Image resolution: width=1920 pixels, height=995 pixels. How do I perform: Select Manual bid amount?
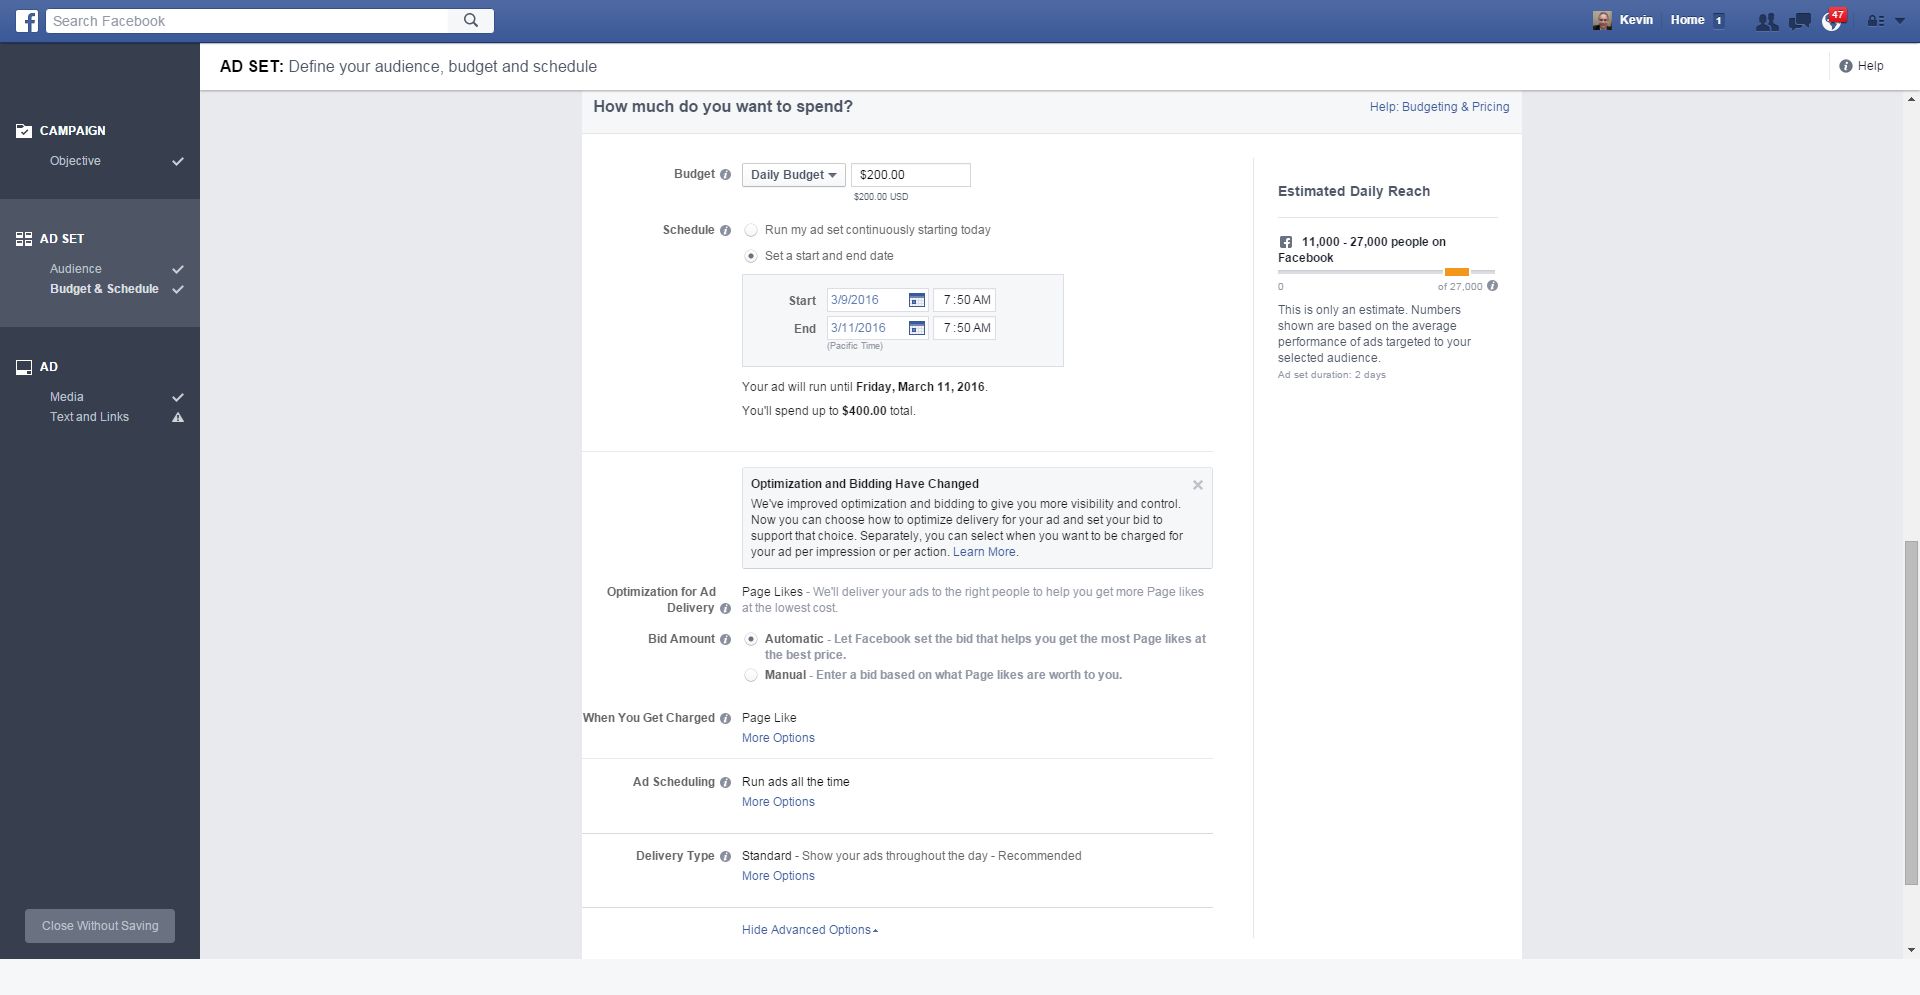pos(751,676)
